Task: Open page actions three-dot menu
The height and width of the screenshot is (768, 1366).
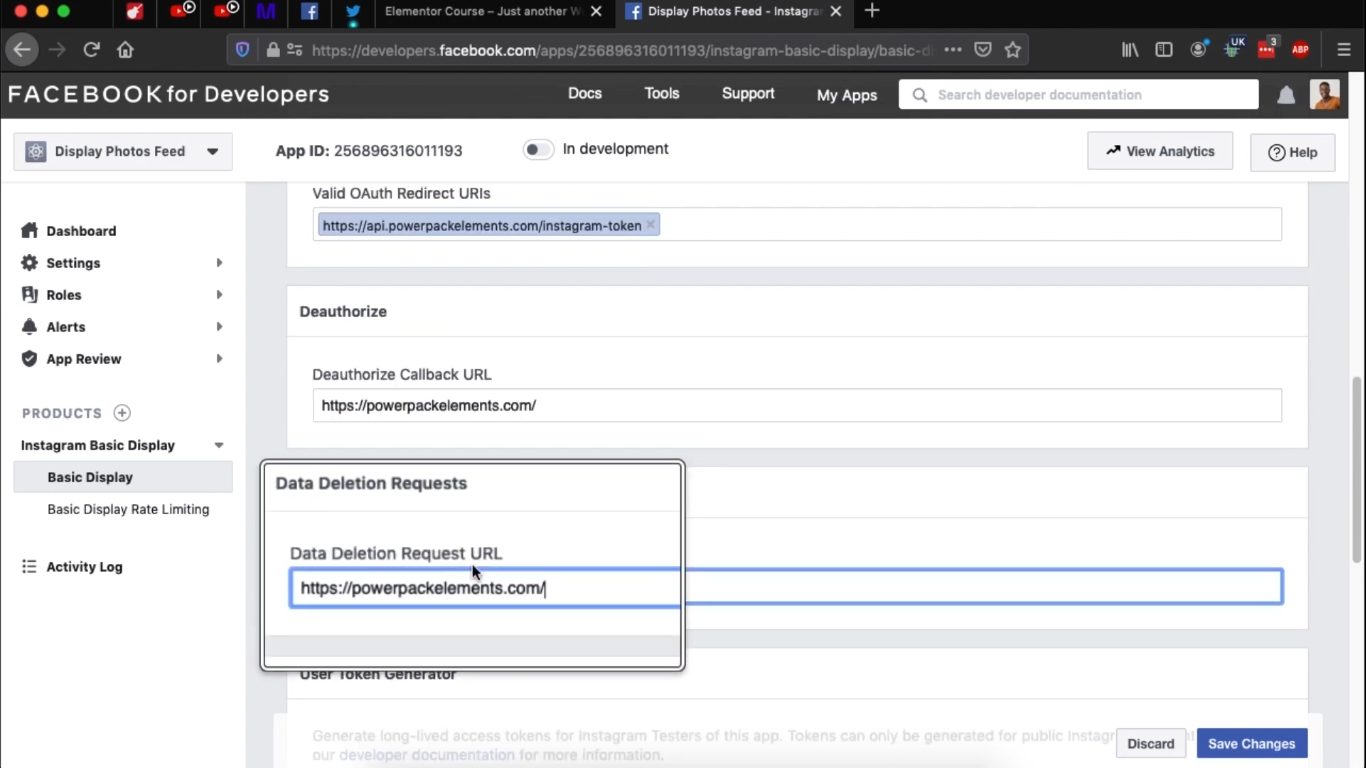Action: (x=953, y=49)
